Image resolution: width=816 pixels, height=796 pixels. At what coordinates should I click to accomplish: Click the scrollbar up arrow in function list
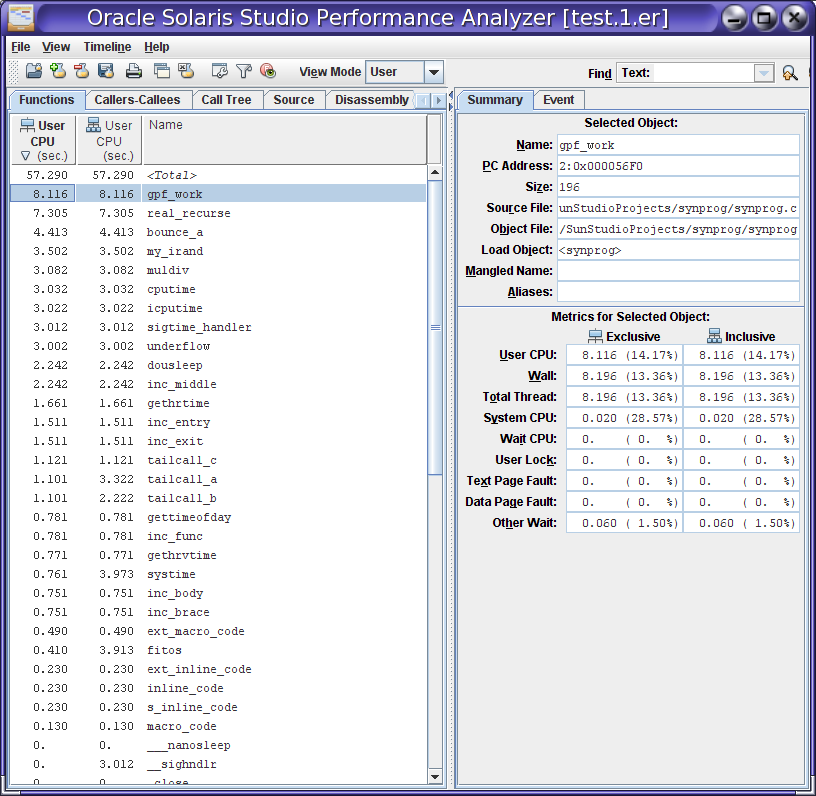(x=435, y=173)
